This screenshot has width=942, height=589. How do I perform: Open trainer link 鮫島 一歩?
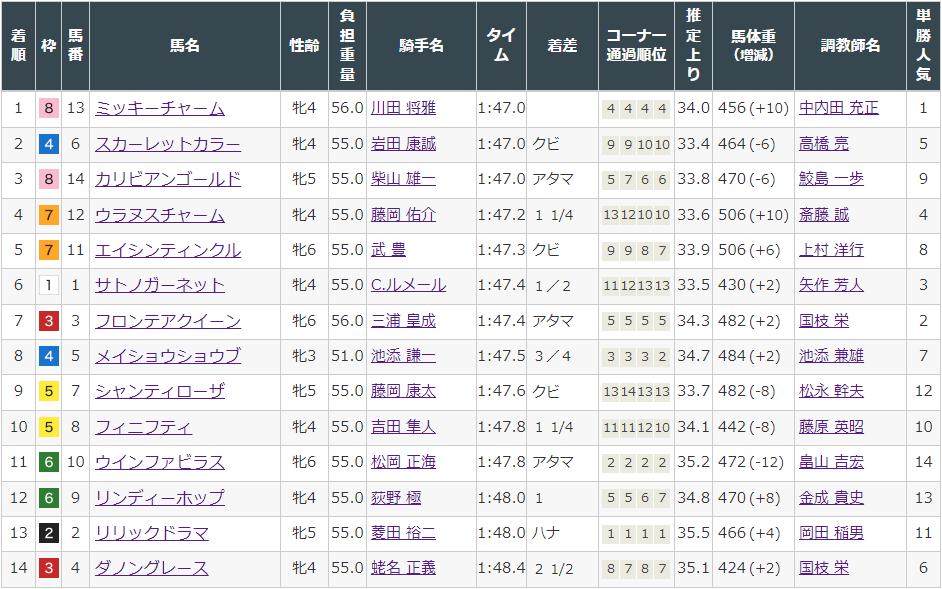tap(831, 179)
